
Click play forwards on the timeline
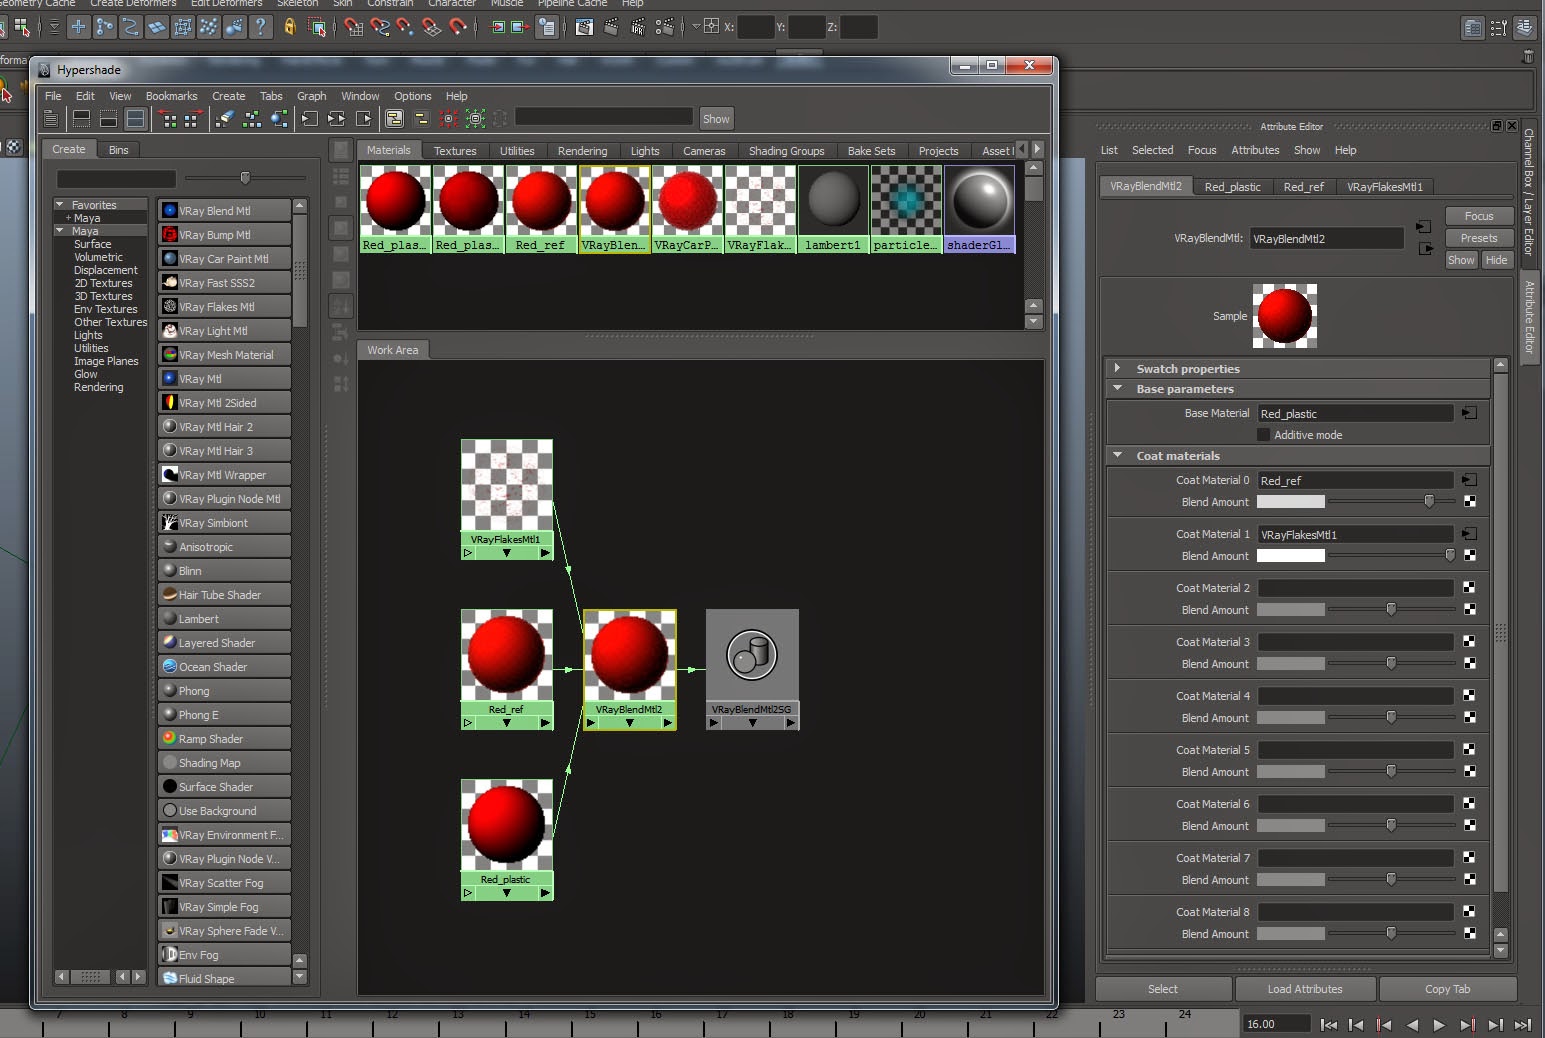coord(1438,1024)
